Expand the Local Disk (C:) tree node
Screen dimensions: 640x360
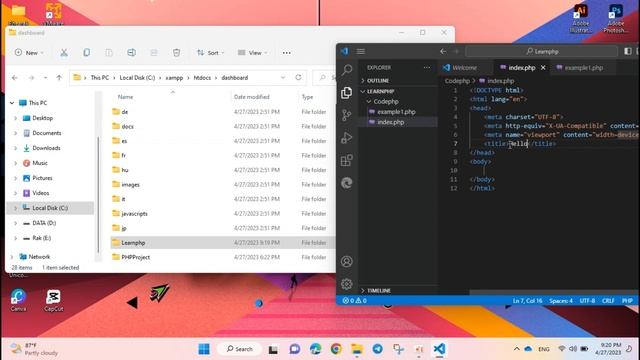(16, 208)
